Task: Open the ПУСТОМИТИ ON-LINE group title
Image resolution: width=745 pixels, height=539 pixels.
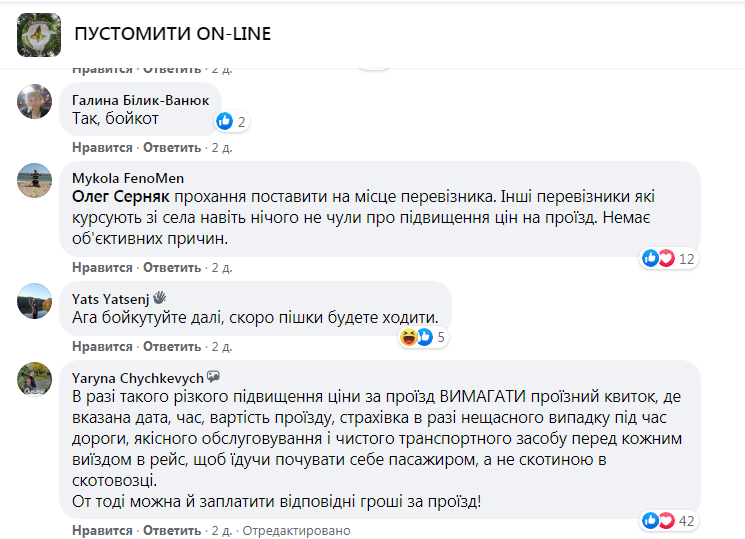Action: (x=172, y=35)
